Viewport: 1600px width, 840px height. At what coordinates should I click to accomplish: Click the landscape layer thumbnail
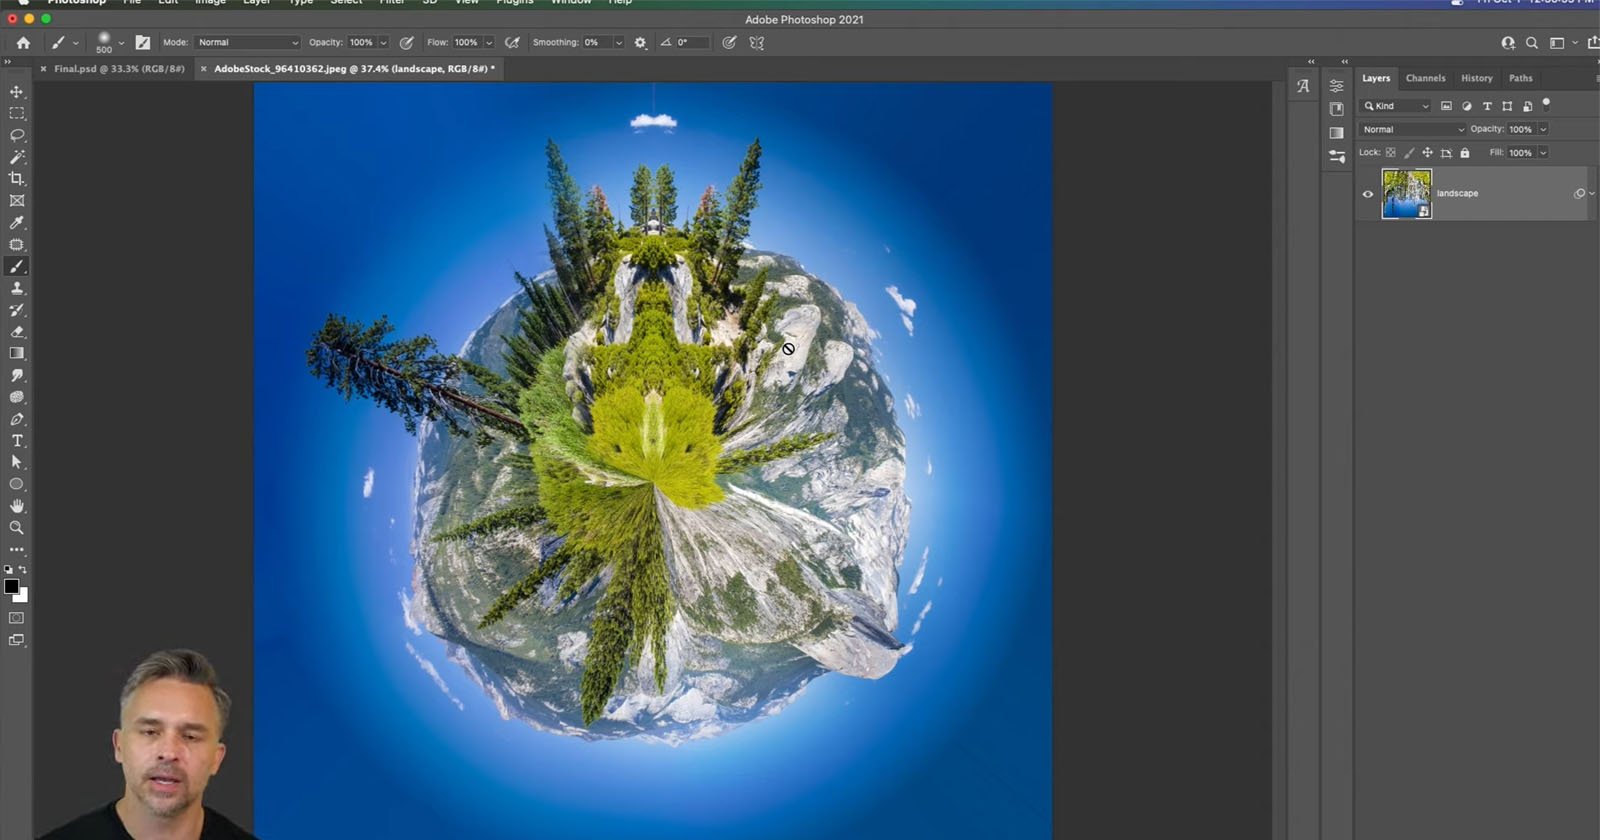point(1406,194)
